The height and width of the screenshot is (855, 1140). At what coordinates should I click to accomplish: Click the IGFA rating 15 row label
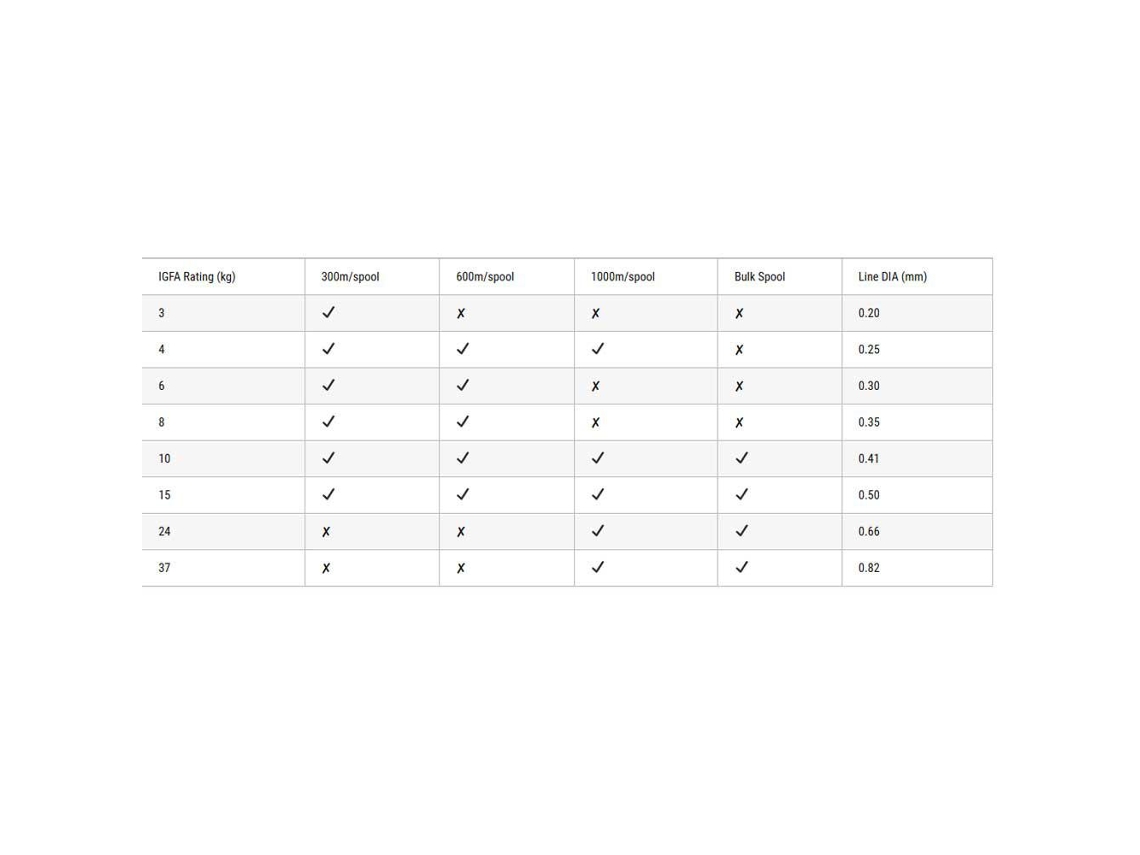tap(164, 495)
